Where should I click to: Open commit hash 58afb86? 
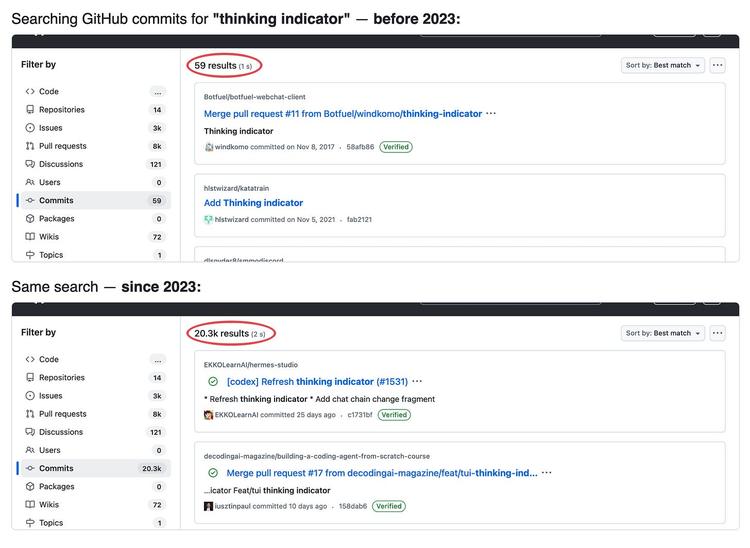(360, 147)
